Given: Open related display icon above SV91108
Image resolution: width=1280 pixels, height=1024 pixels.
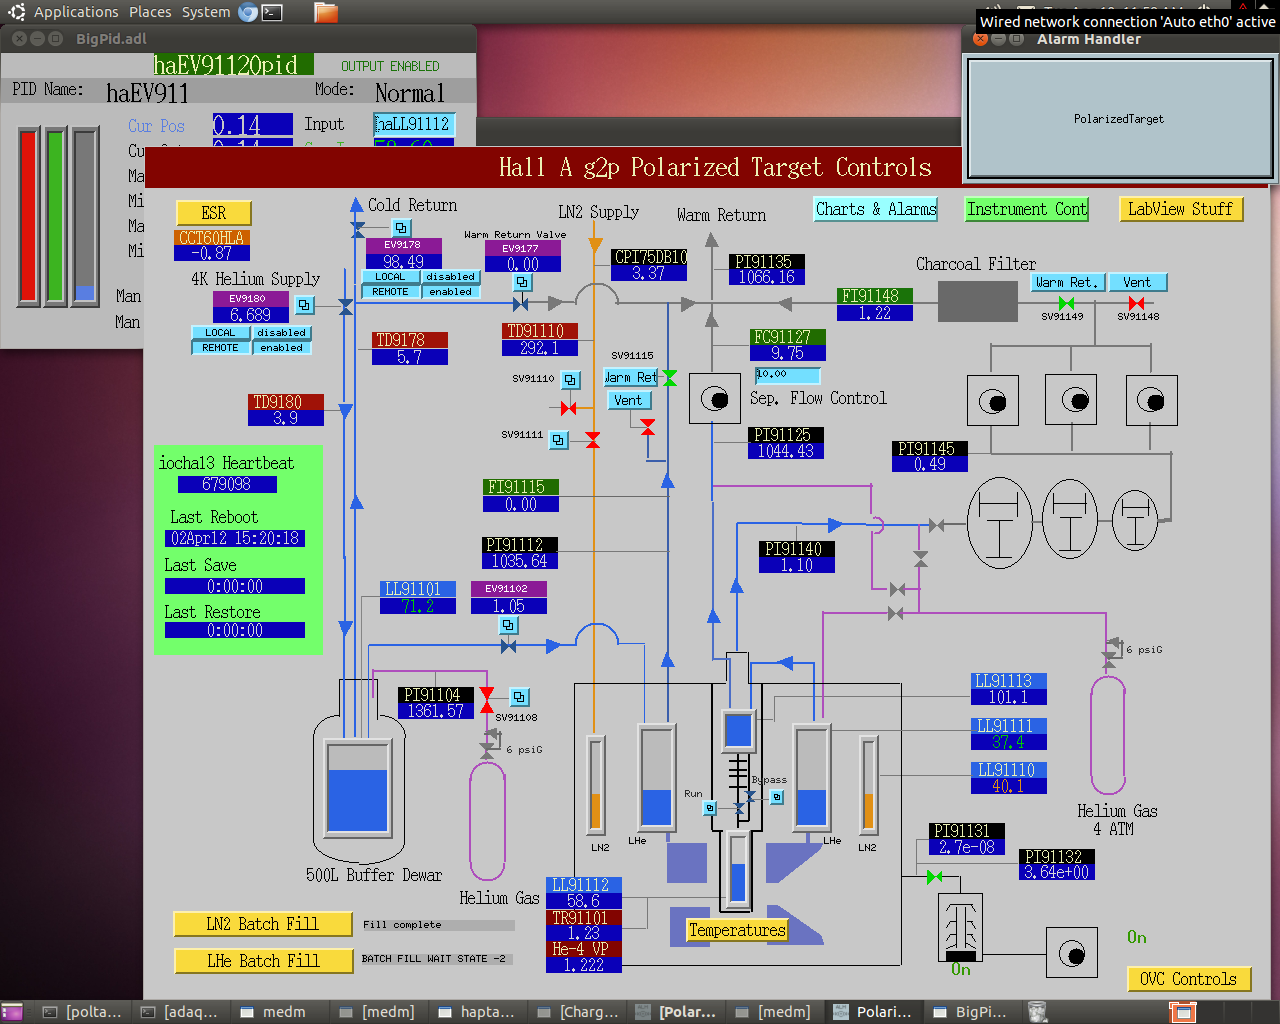Looking at the screenshot, I should [x=519, y=697].
